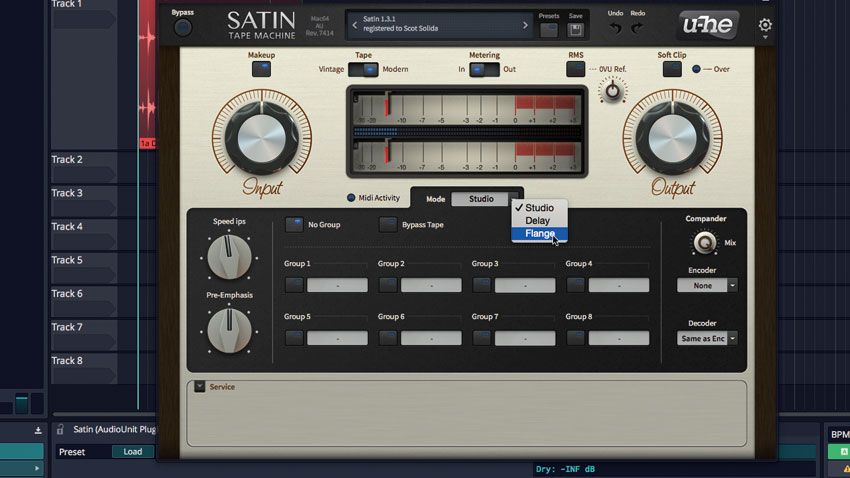Image resolution: width=850 pixels, height=478 pixels.
Task: Toggle Group 3 enable button
Action: [481, 285]
